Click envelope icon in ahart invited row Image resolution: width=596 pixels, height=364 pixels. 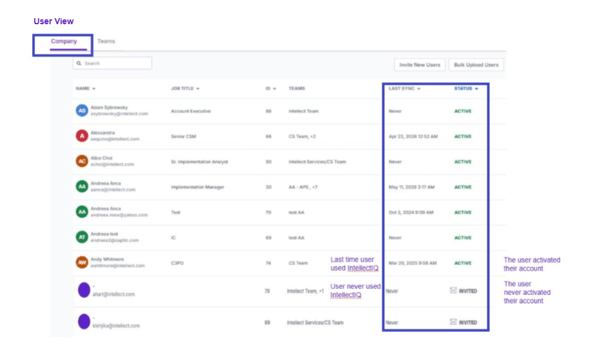(x=453, y=290)
